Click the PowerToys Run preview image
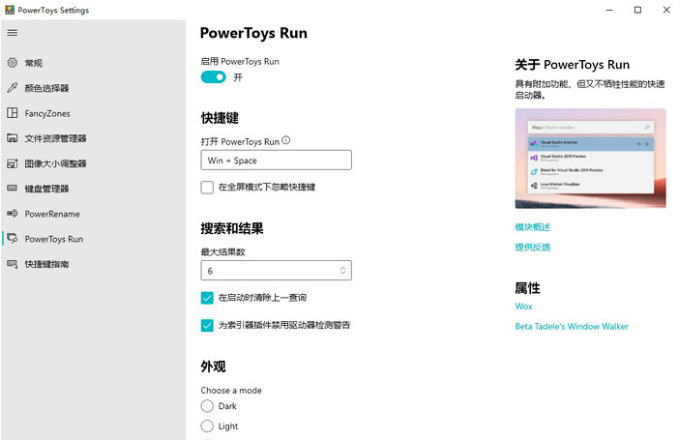 pyautogui.click(x=590, y=158)
